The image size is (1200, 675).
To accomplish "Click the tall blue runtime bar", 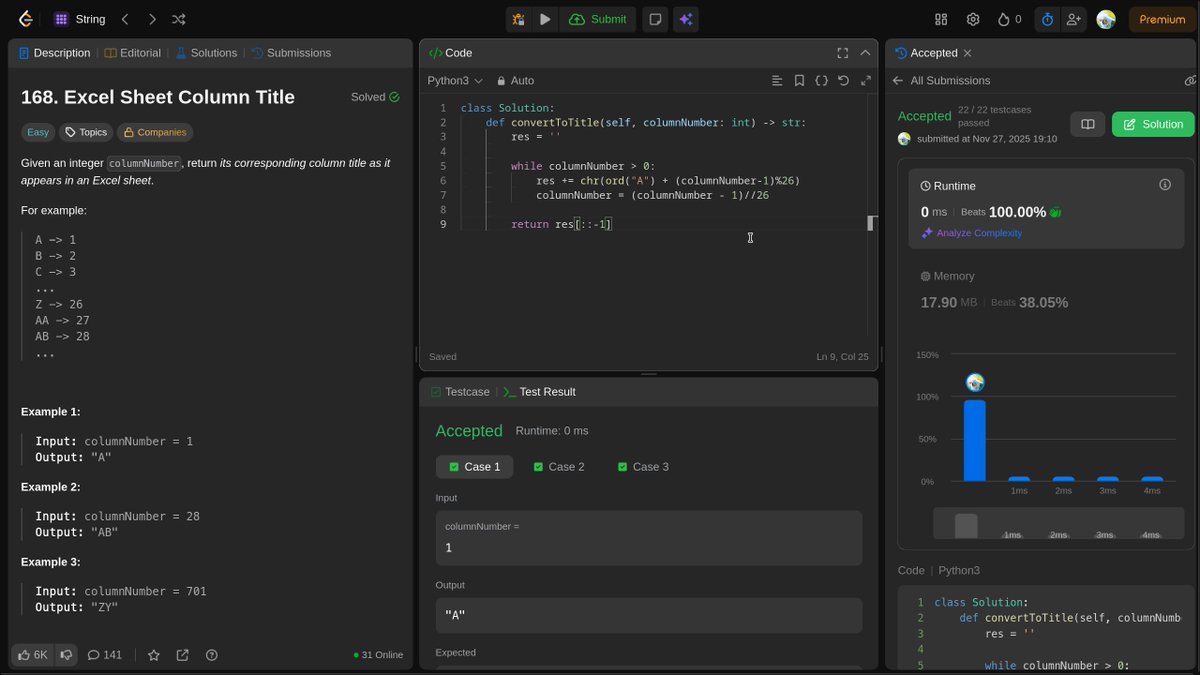I will click(x=974, y=440).
